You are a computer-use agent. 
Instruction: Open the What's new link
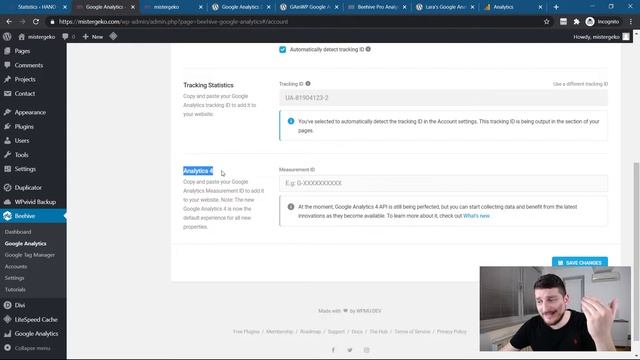point(476,216)
